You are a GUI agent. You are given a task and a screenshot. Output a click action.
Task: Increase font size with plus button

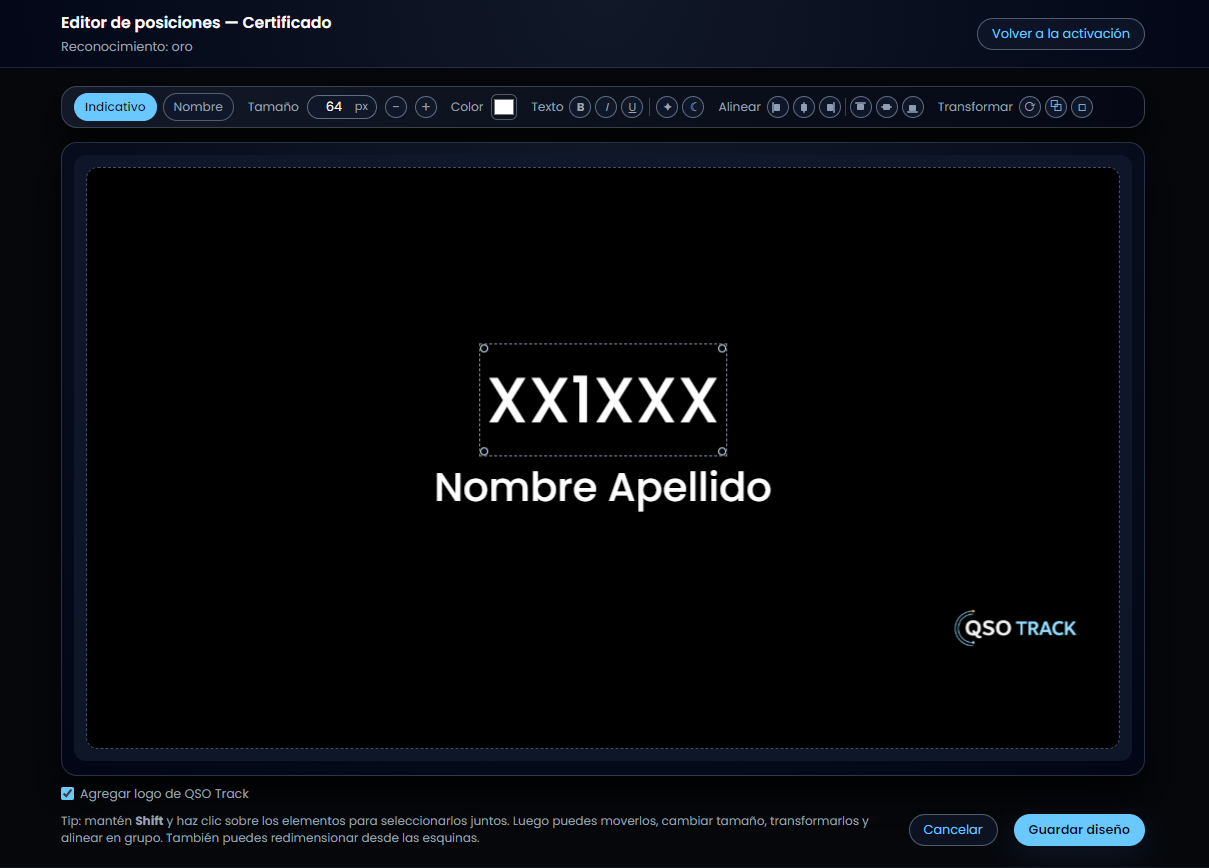coord(426,107)
